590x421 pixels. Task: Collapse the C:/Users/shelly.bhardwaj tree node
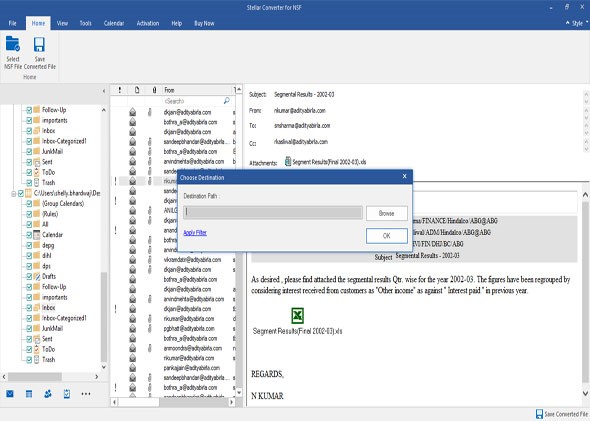pyautogui.click(x=14, y=194)
